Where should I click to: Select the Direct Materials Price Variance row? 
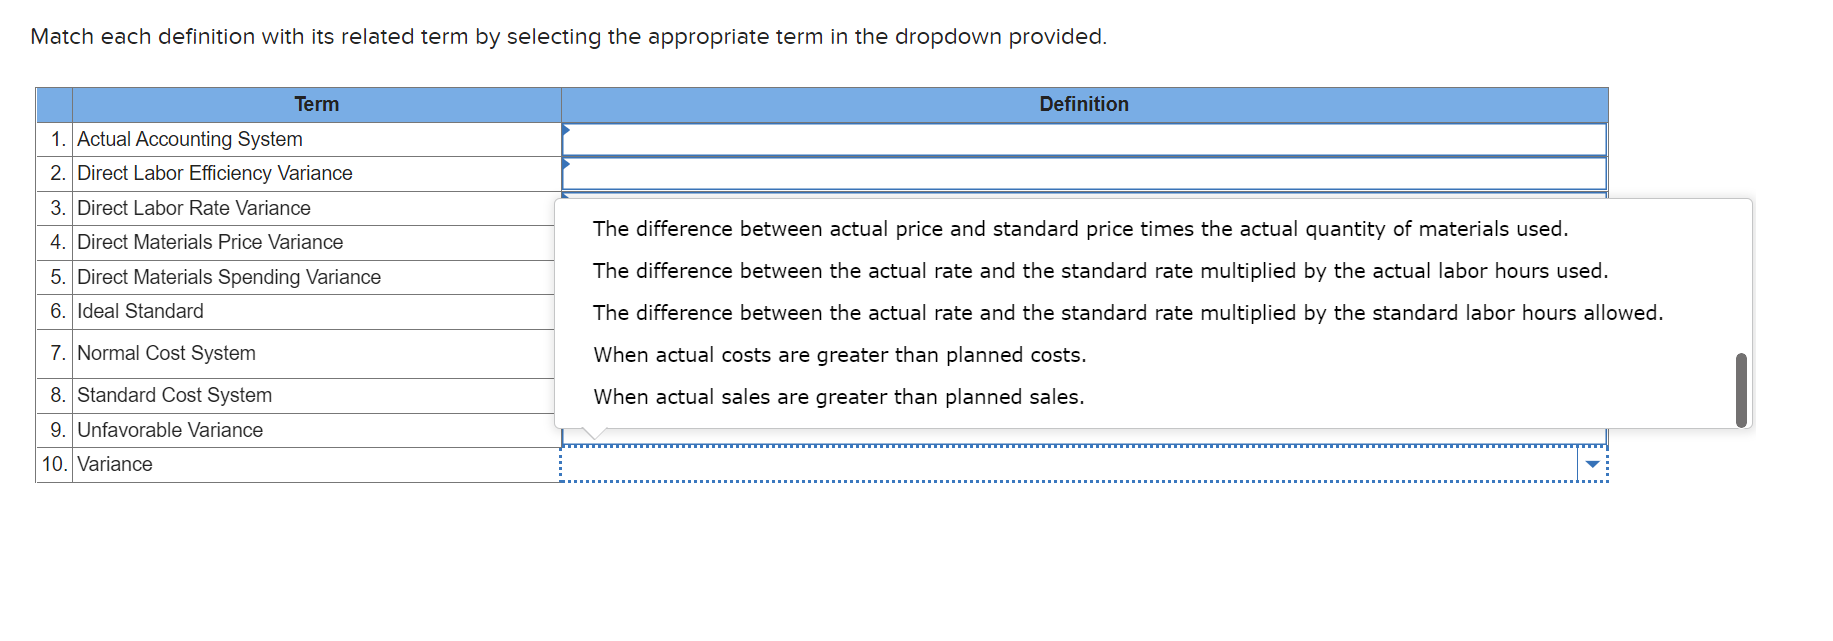coord(209,242)
